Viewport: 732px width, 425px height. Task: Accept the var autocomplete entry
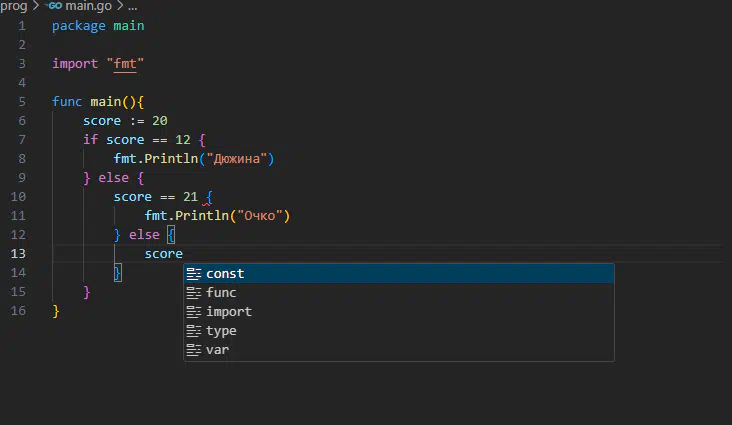tap(399, 350)
